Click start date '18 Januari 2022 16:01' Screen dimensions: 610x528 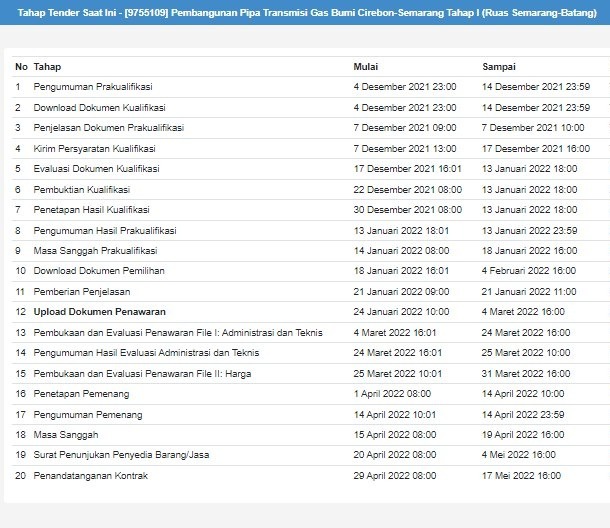pyautogui.click(x=401, y=271)
